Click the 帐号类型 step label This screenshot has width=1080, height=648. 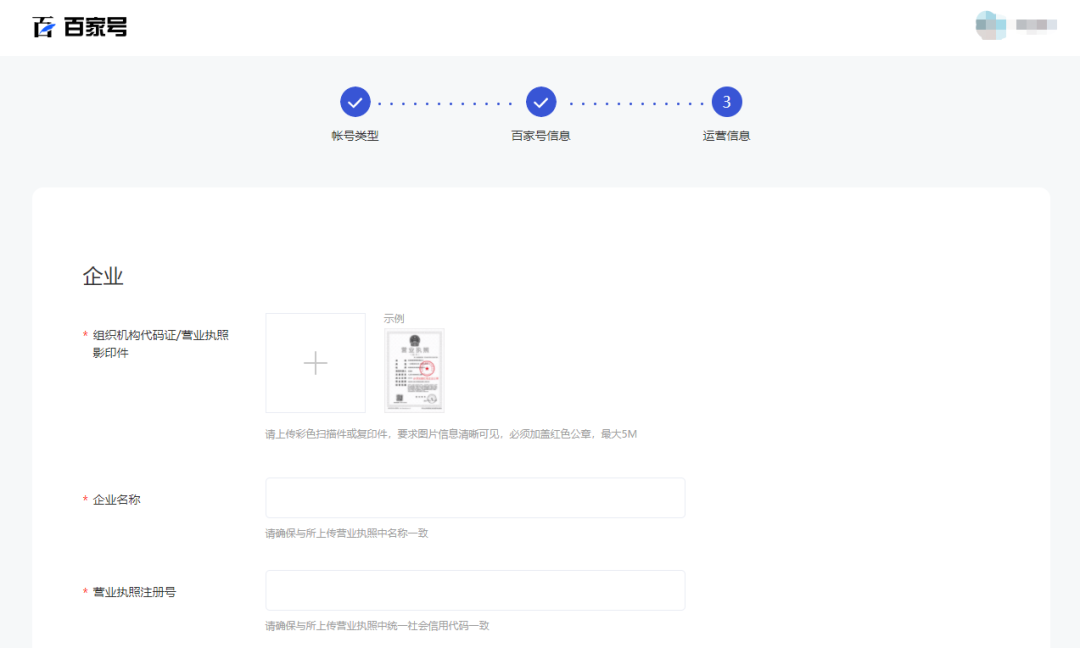click(355, 133)
